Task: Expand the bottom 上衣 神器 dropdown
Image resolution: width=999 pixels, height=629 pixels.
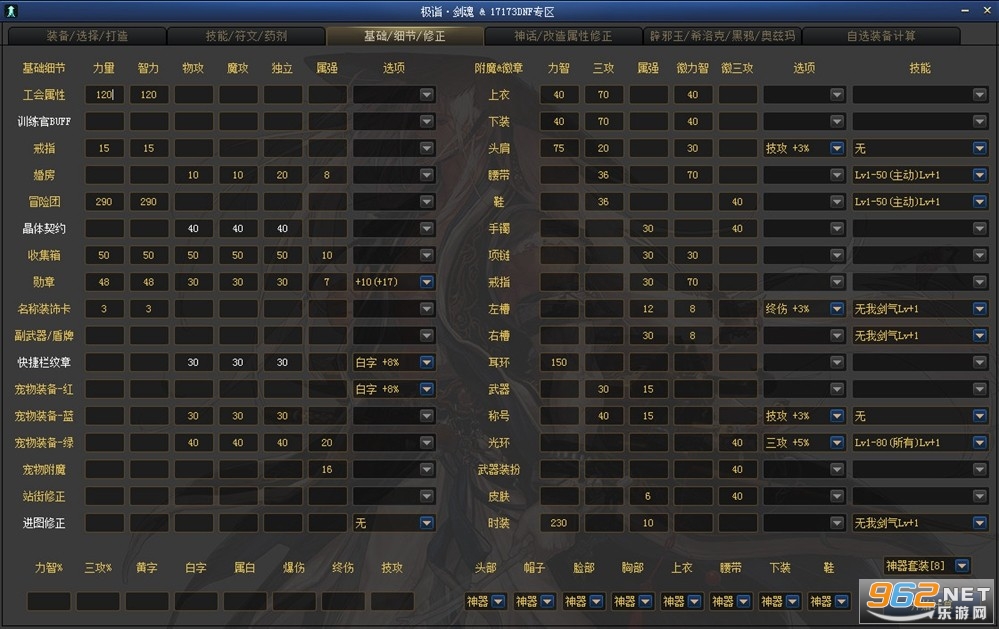Action: [x=695, y=602]
